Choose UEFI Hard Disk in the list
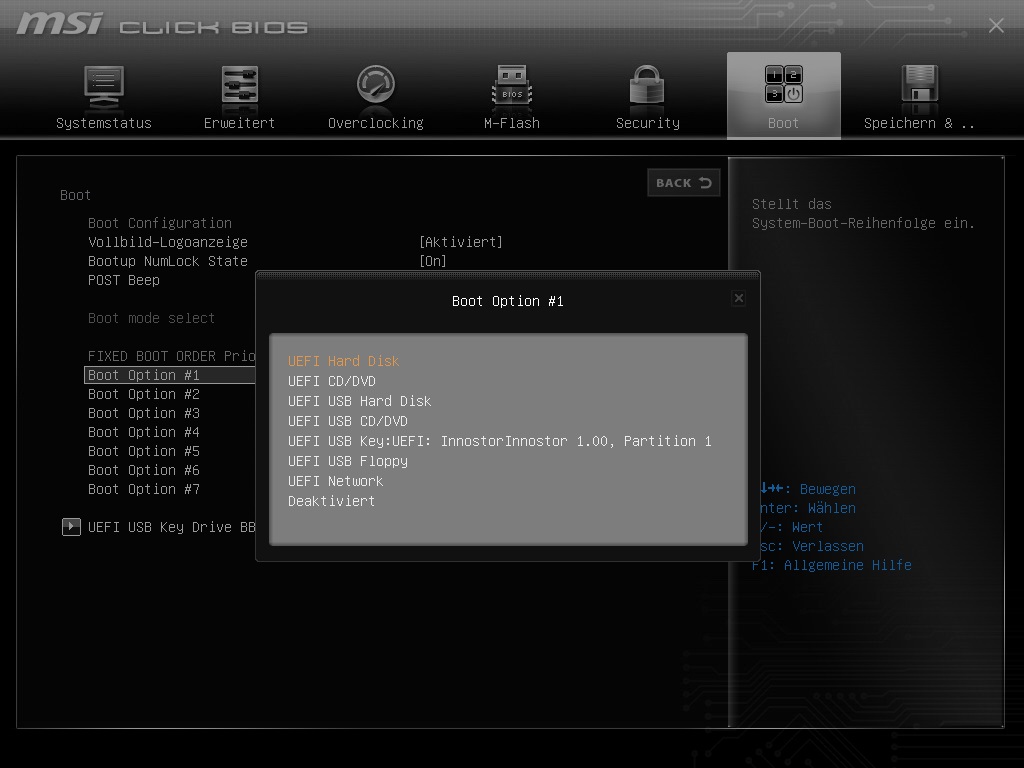This screenshot has height=768, width=1024. 344,361
